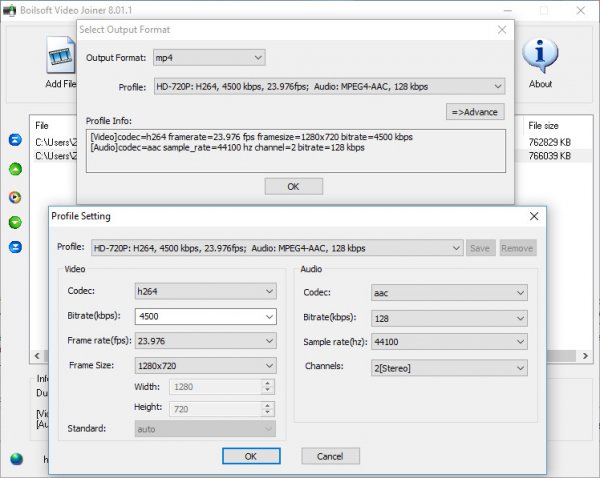The height and width of the screenshot is (478, 600).
Task: Click the Save profile button
Action: point(481,248)
